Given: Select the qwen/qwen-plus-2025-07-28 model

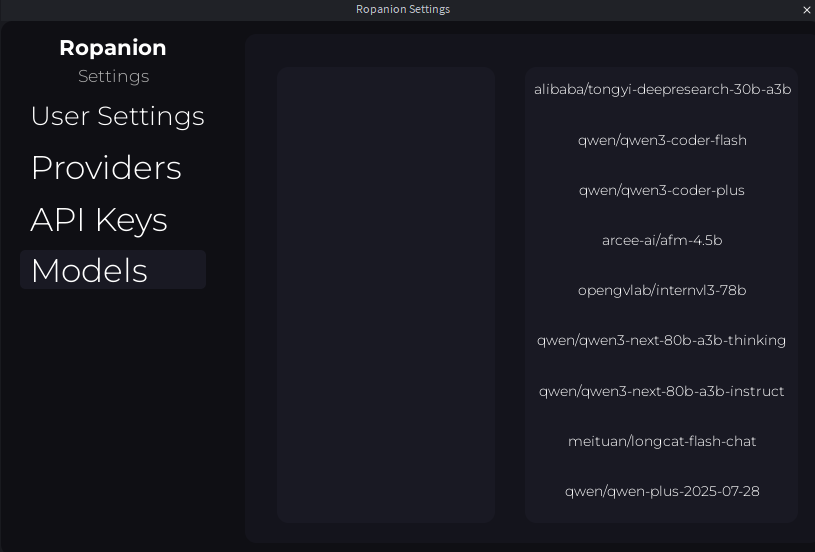Looking at the screenshot, I should tap(662, 491).
